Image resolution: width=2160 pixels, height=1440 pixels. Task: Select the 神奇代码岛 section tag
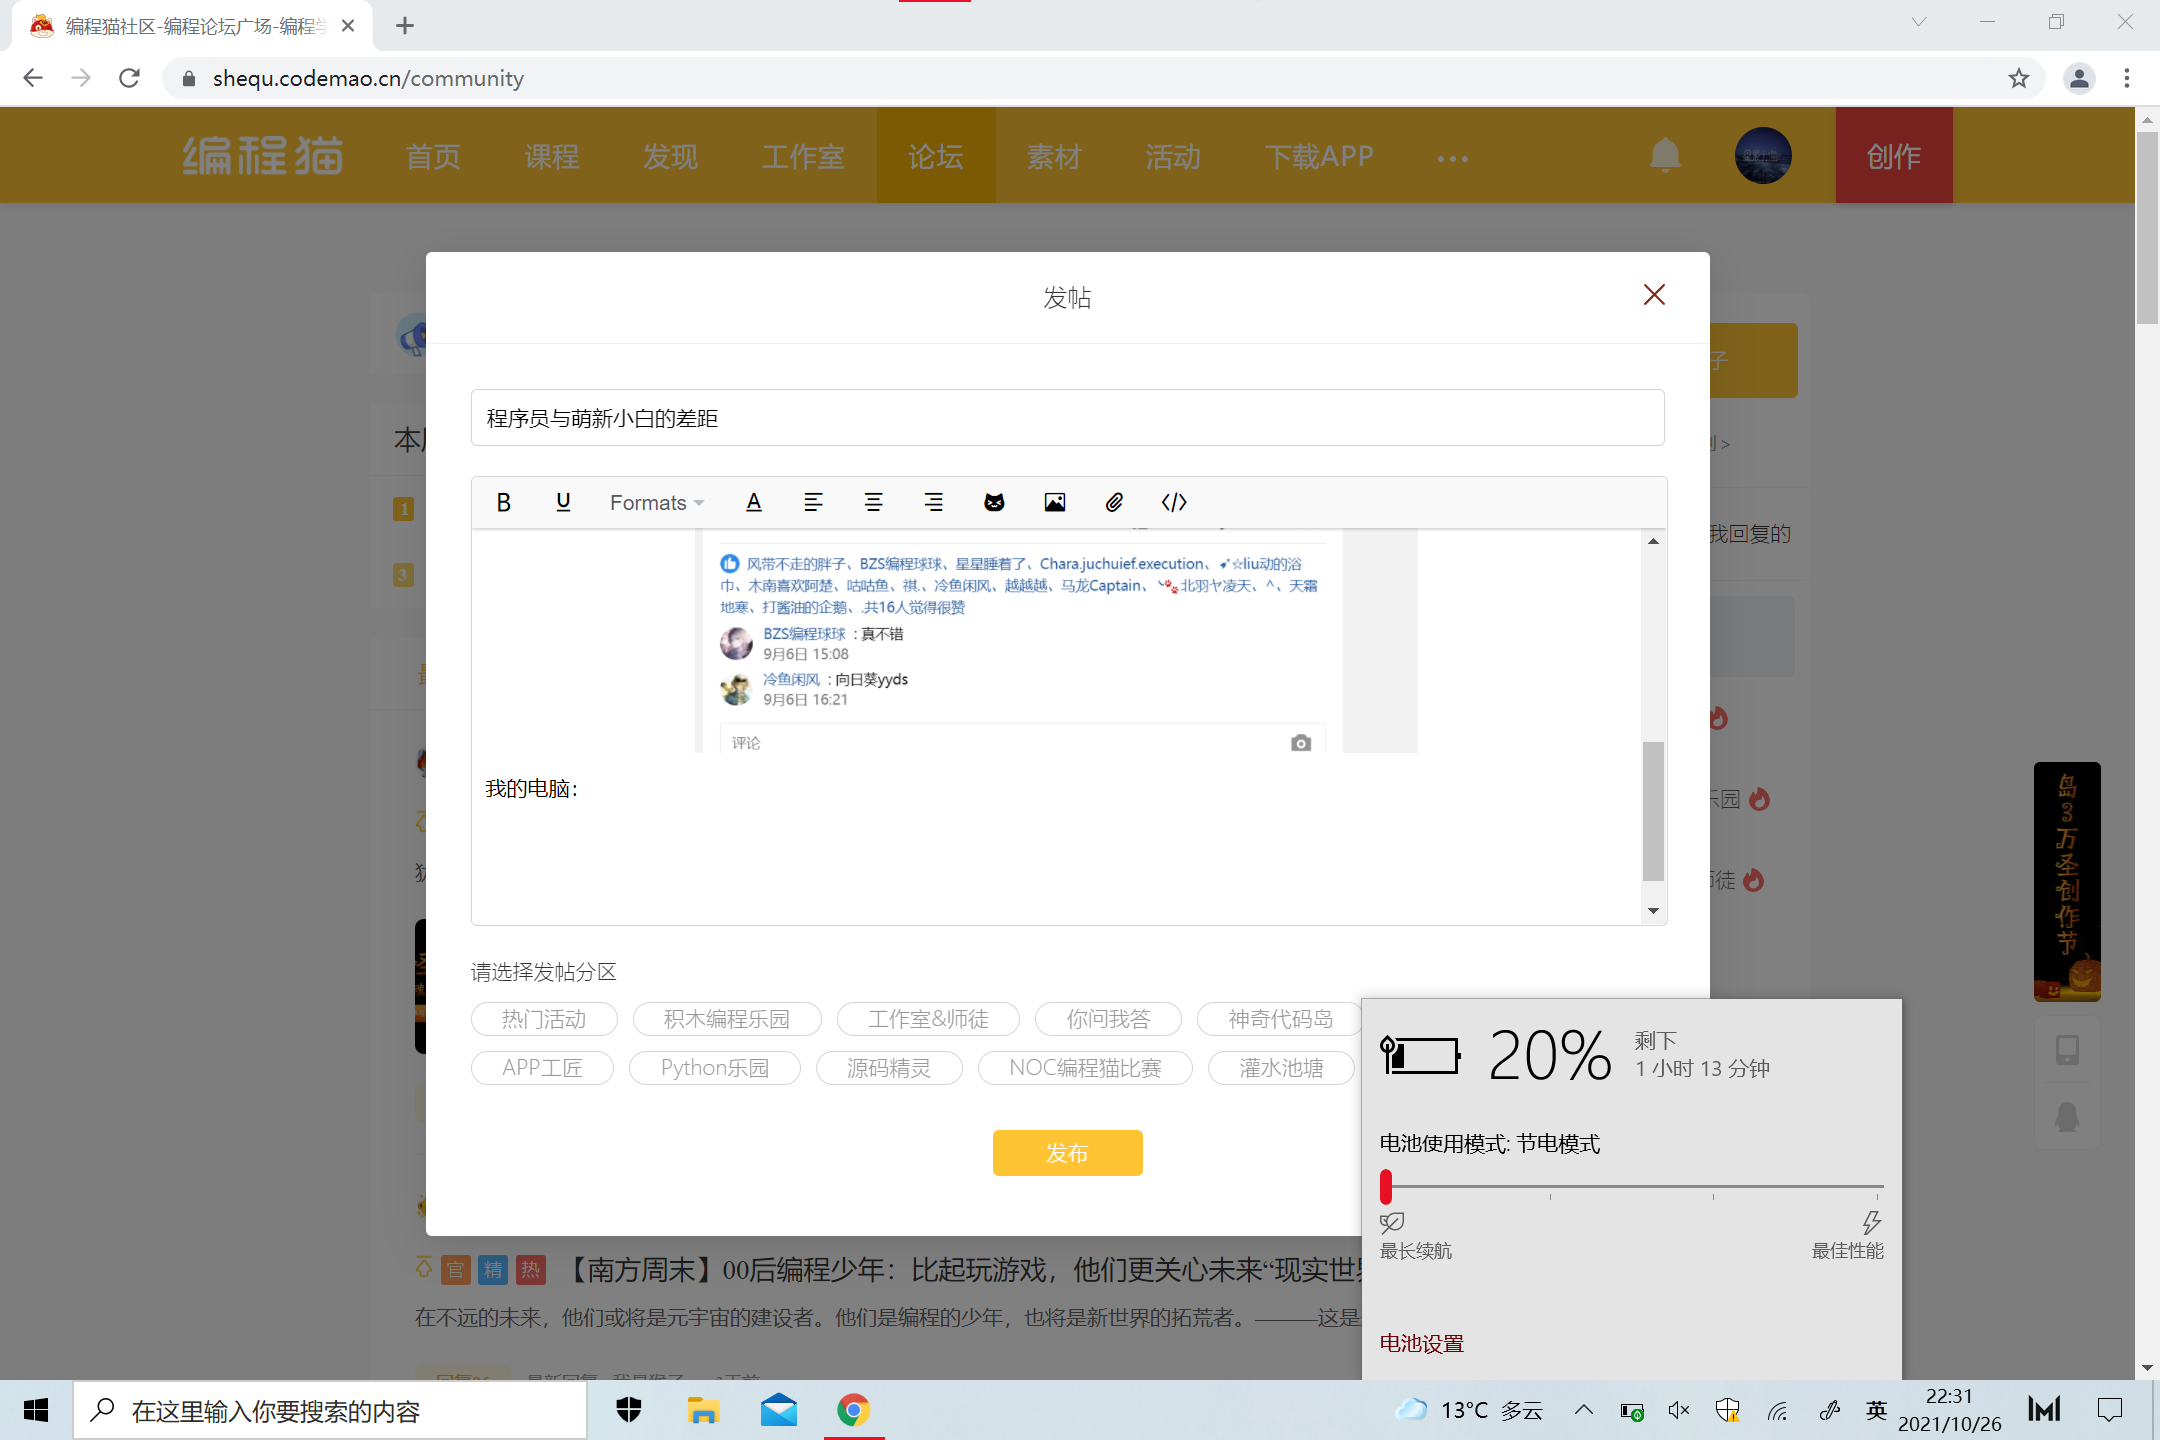point(1280,1019)
